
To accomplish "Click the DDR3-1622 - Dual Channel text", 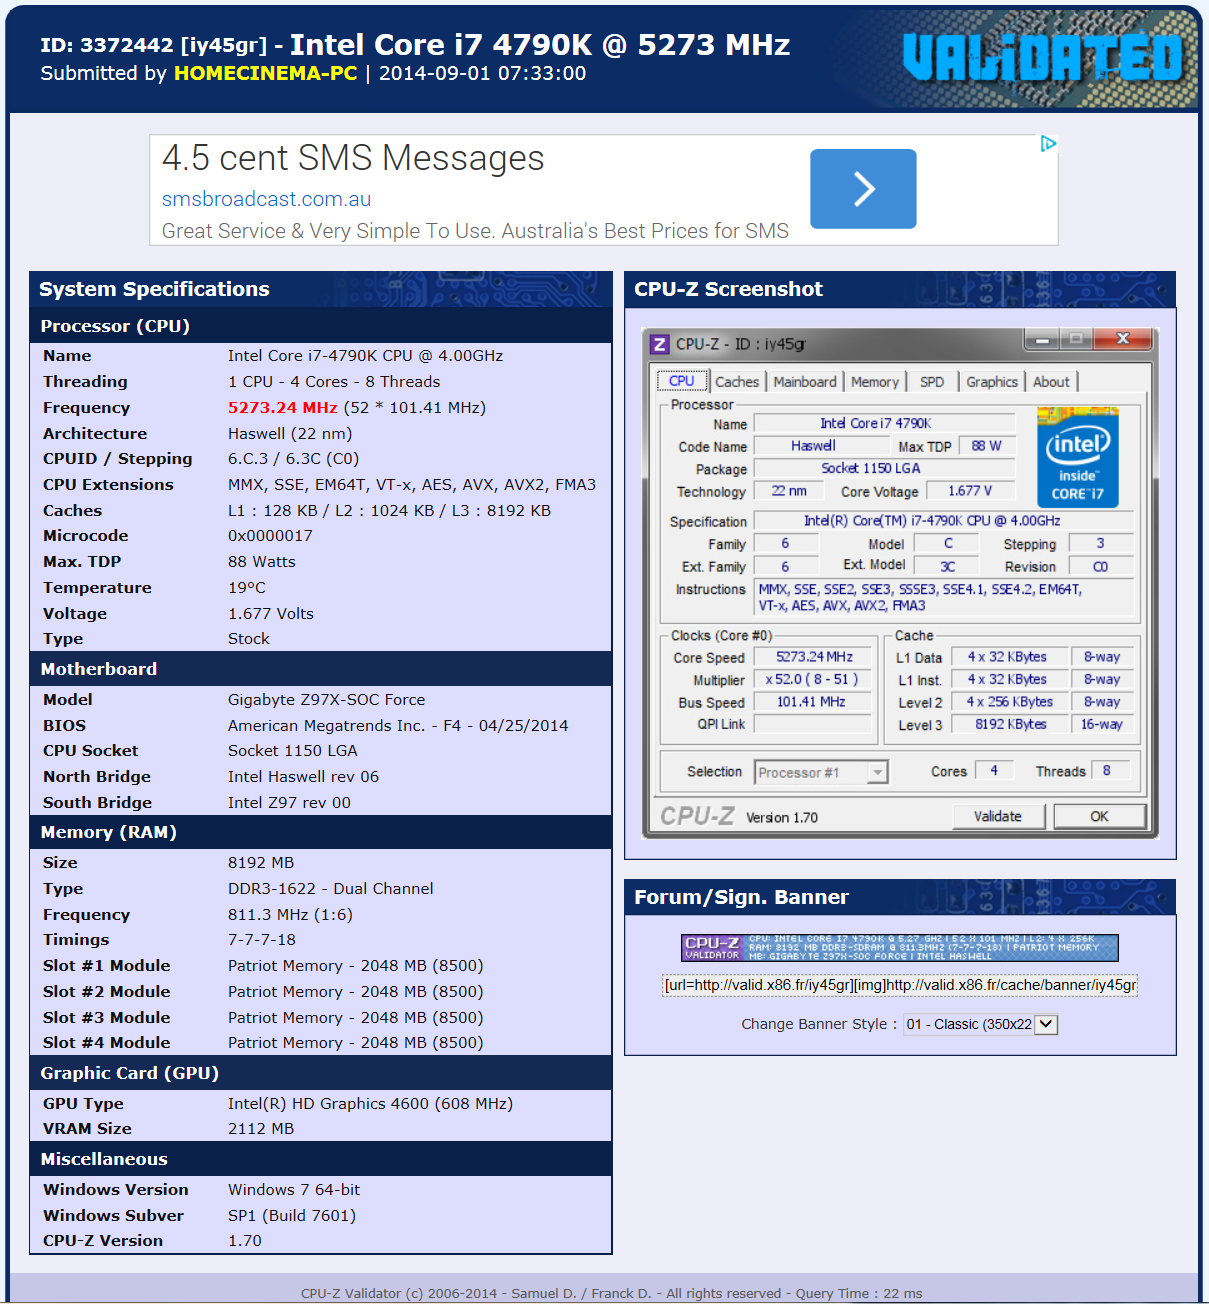I will point(330,889).
